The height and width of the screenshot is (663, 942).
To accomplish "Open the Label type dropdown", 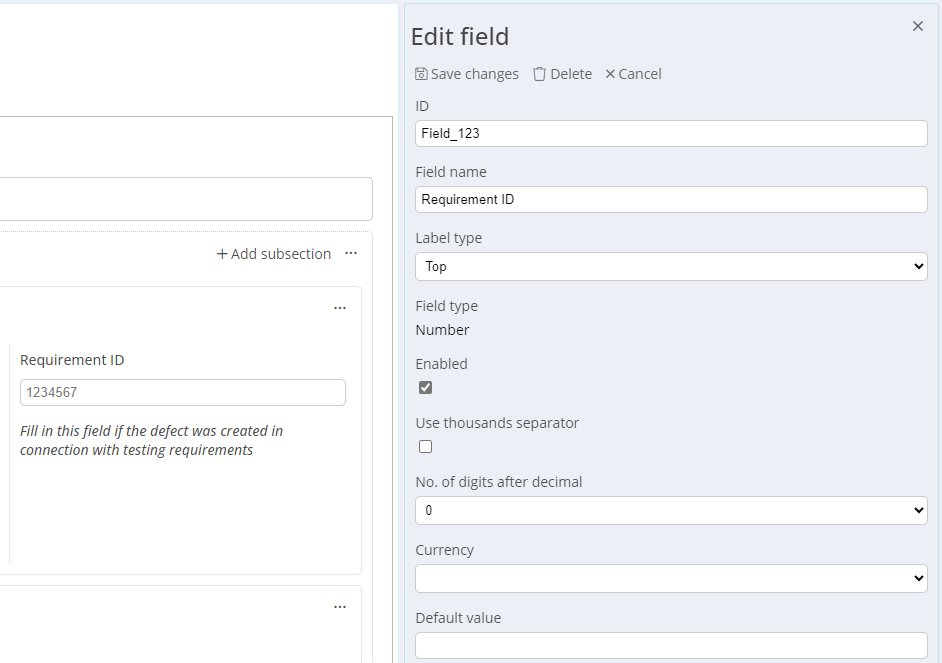I will (x=671, y=266).
